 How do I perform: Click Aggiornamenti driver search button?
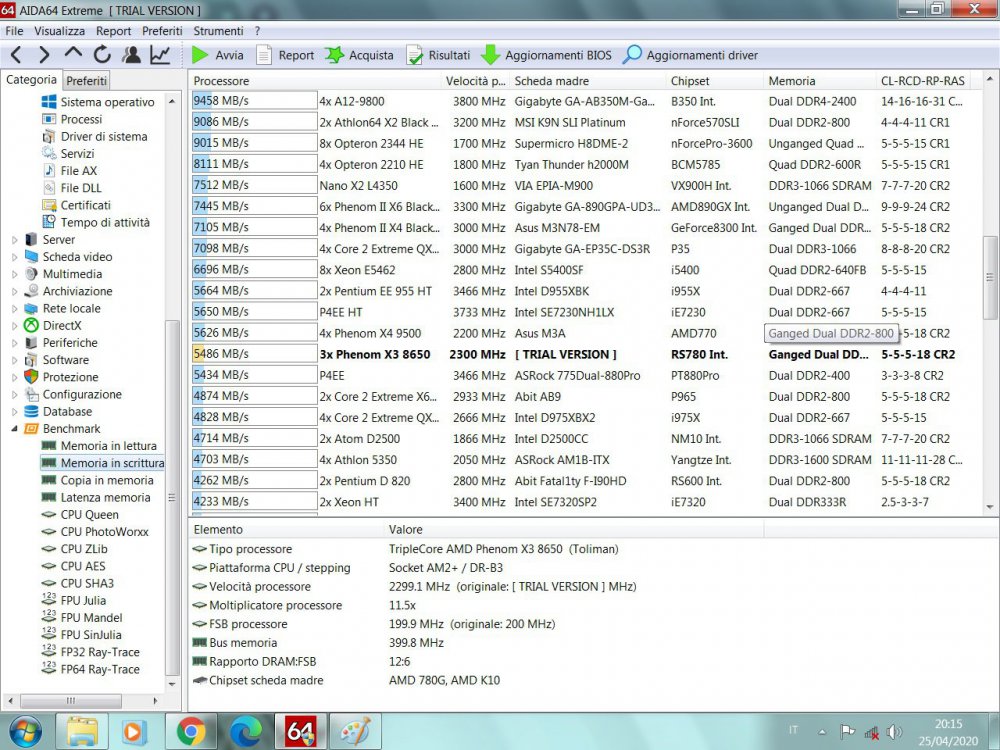(x=690, y=56)
